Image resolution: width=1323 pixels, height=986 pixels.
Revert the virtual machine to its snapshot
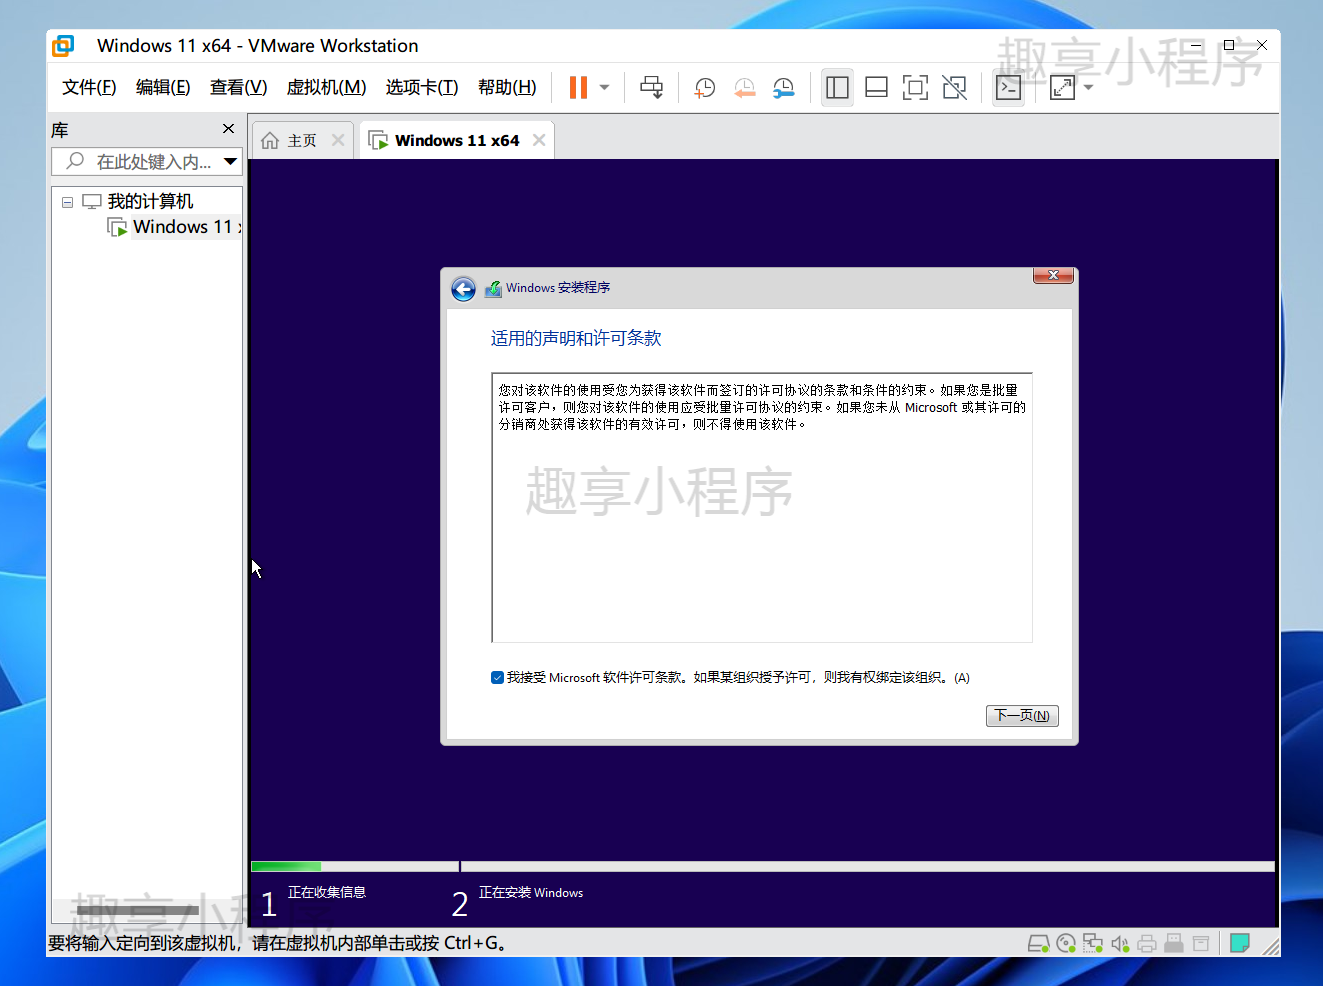(744, 88)
